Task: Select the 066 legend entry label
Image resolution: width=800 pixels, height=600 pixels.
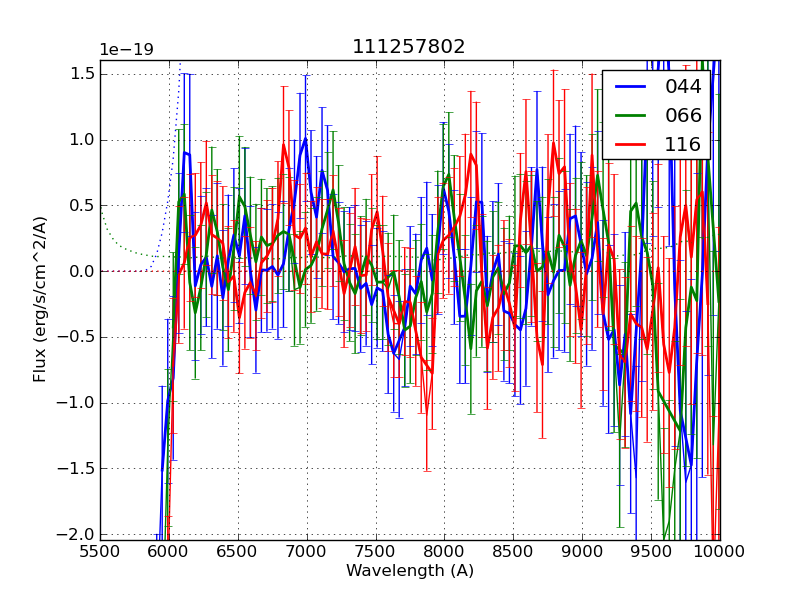Action: [x=683, y=115]
